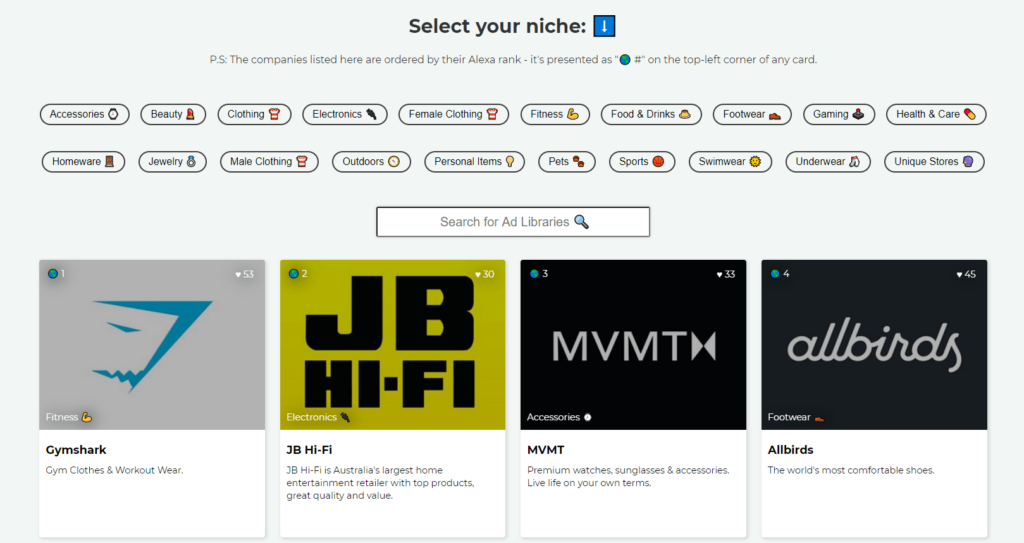Open the Gymshark title link
The height and width of the screenshot is (543, 1024).
pyautogui.click(x=76, y=450)
